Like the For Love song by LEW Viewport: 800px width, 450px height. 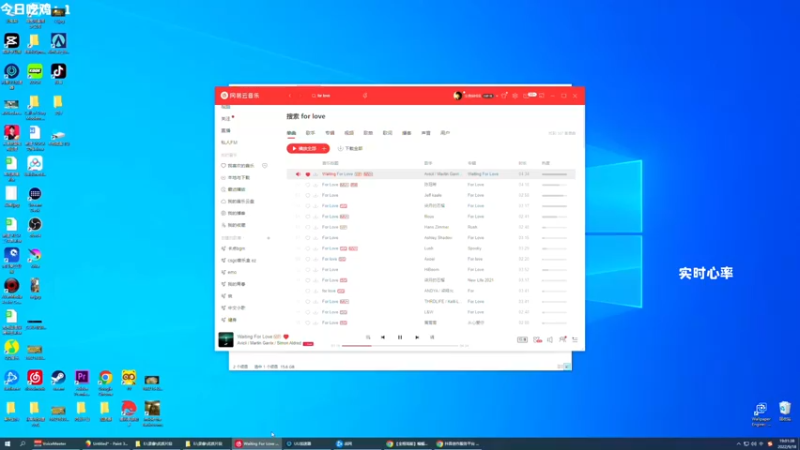point(308,312)
